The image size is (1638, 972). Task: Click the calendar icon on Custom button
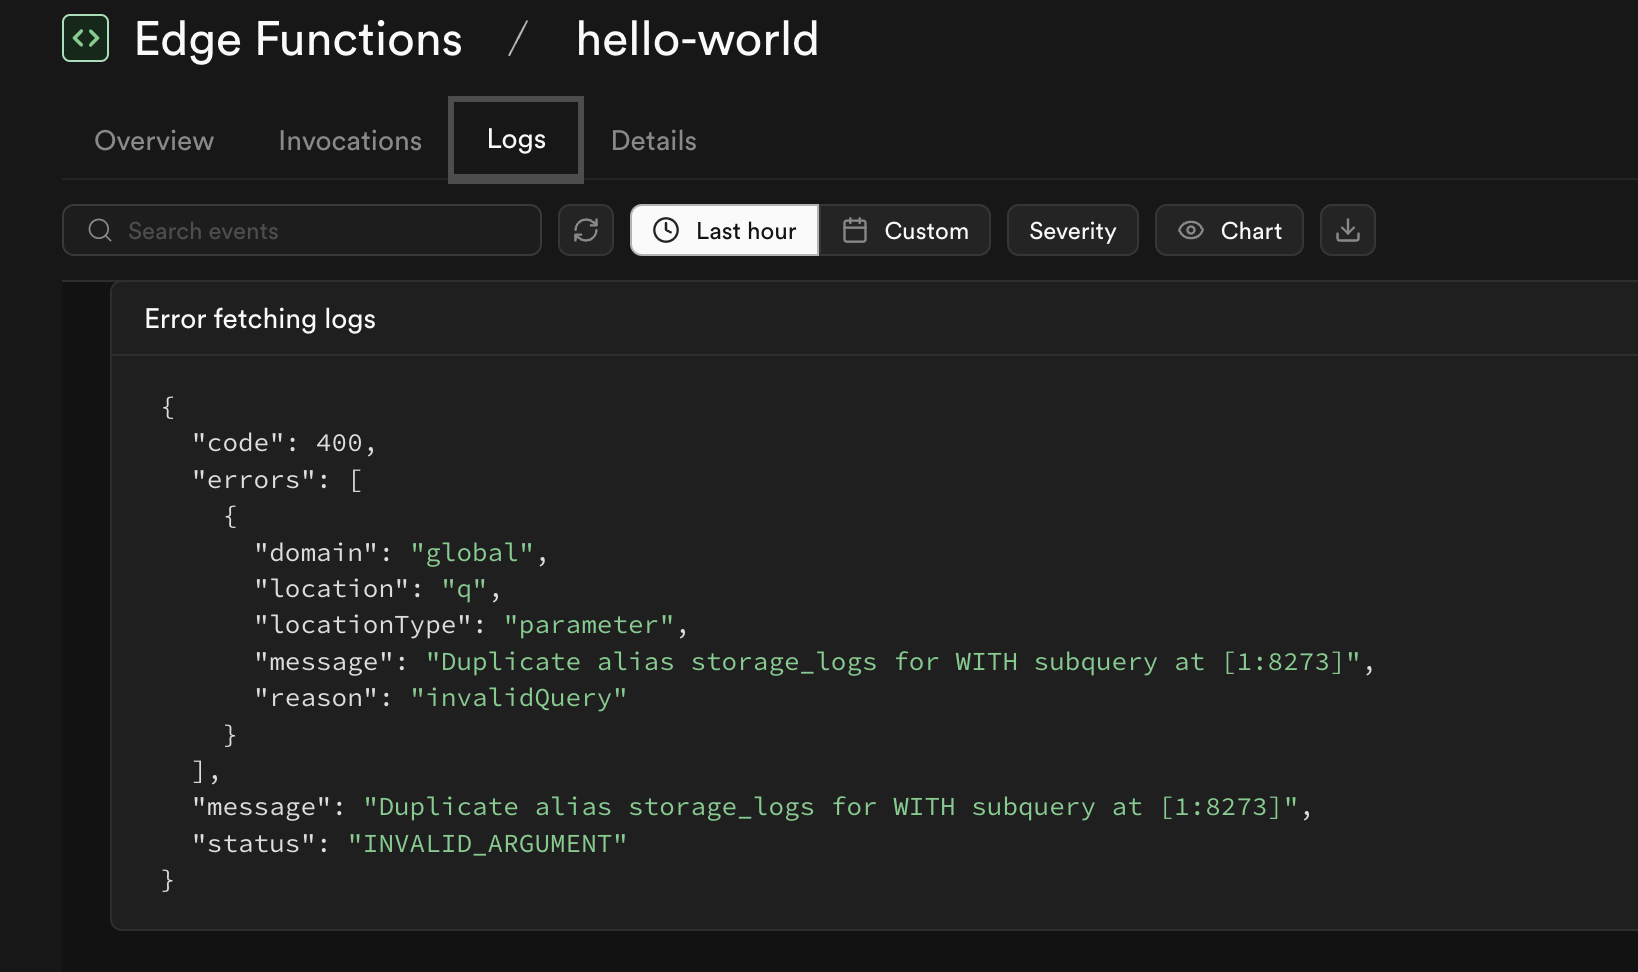854,230
